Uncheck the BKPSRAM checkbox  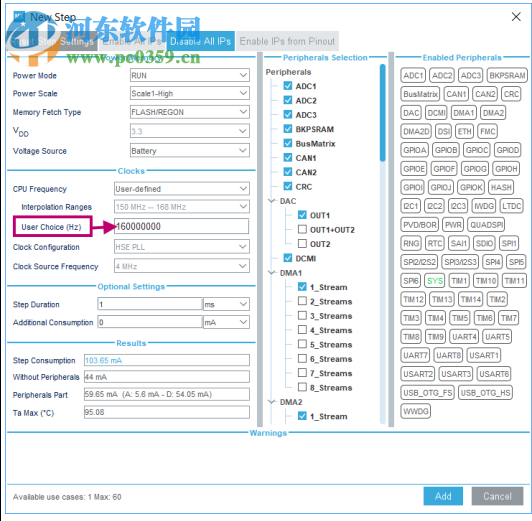click(x=288, y=129)
